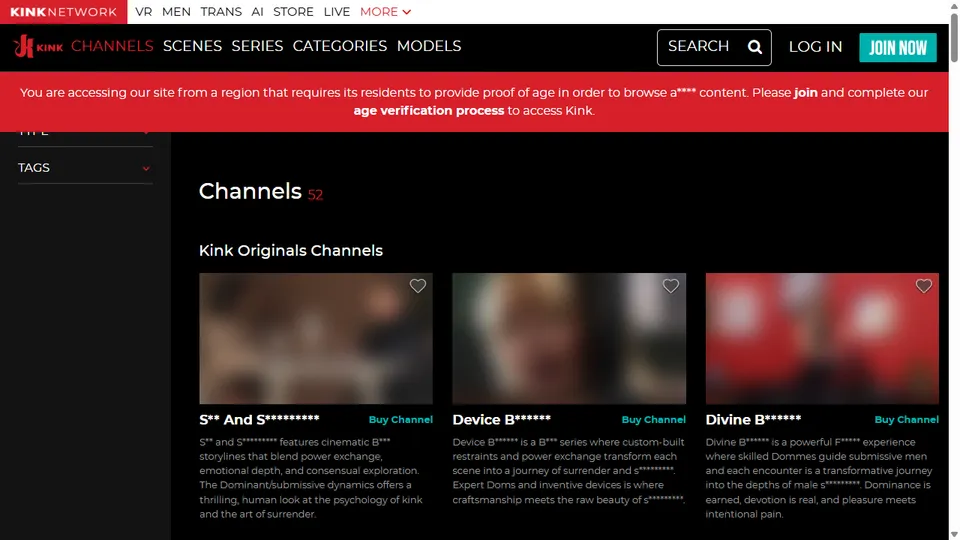Click the JOIN NOW button
Image resolution: width=960 pixels, height=540 pixels.
click(x=898, y=47)
